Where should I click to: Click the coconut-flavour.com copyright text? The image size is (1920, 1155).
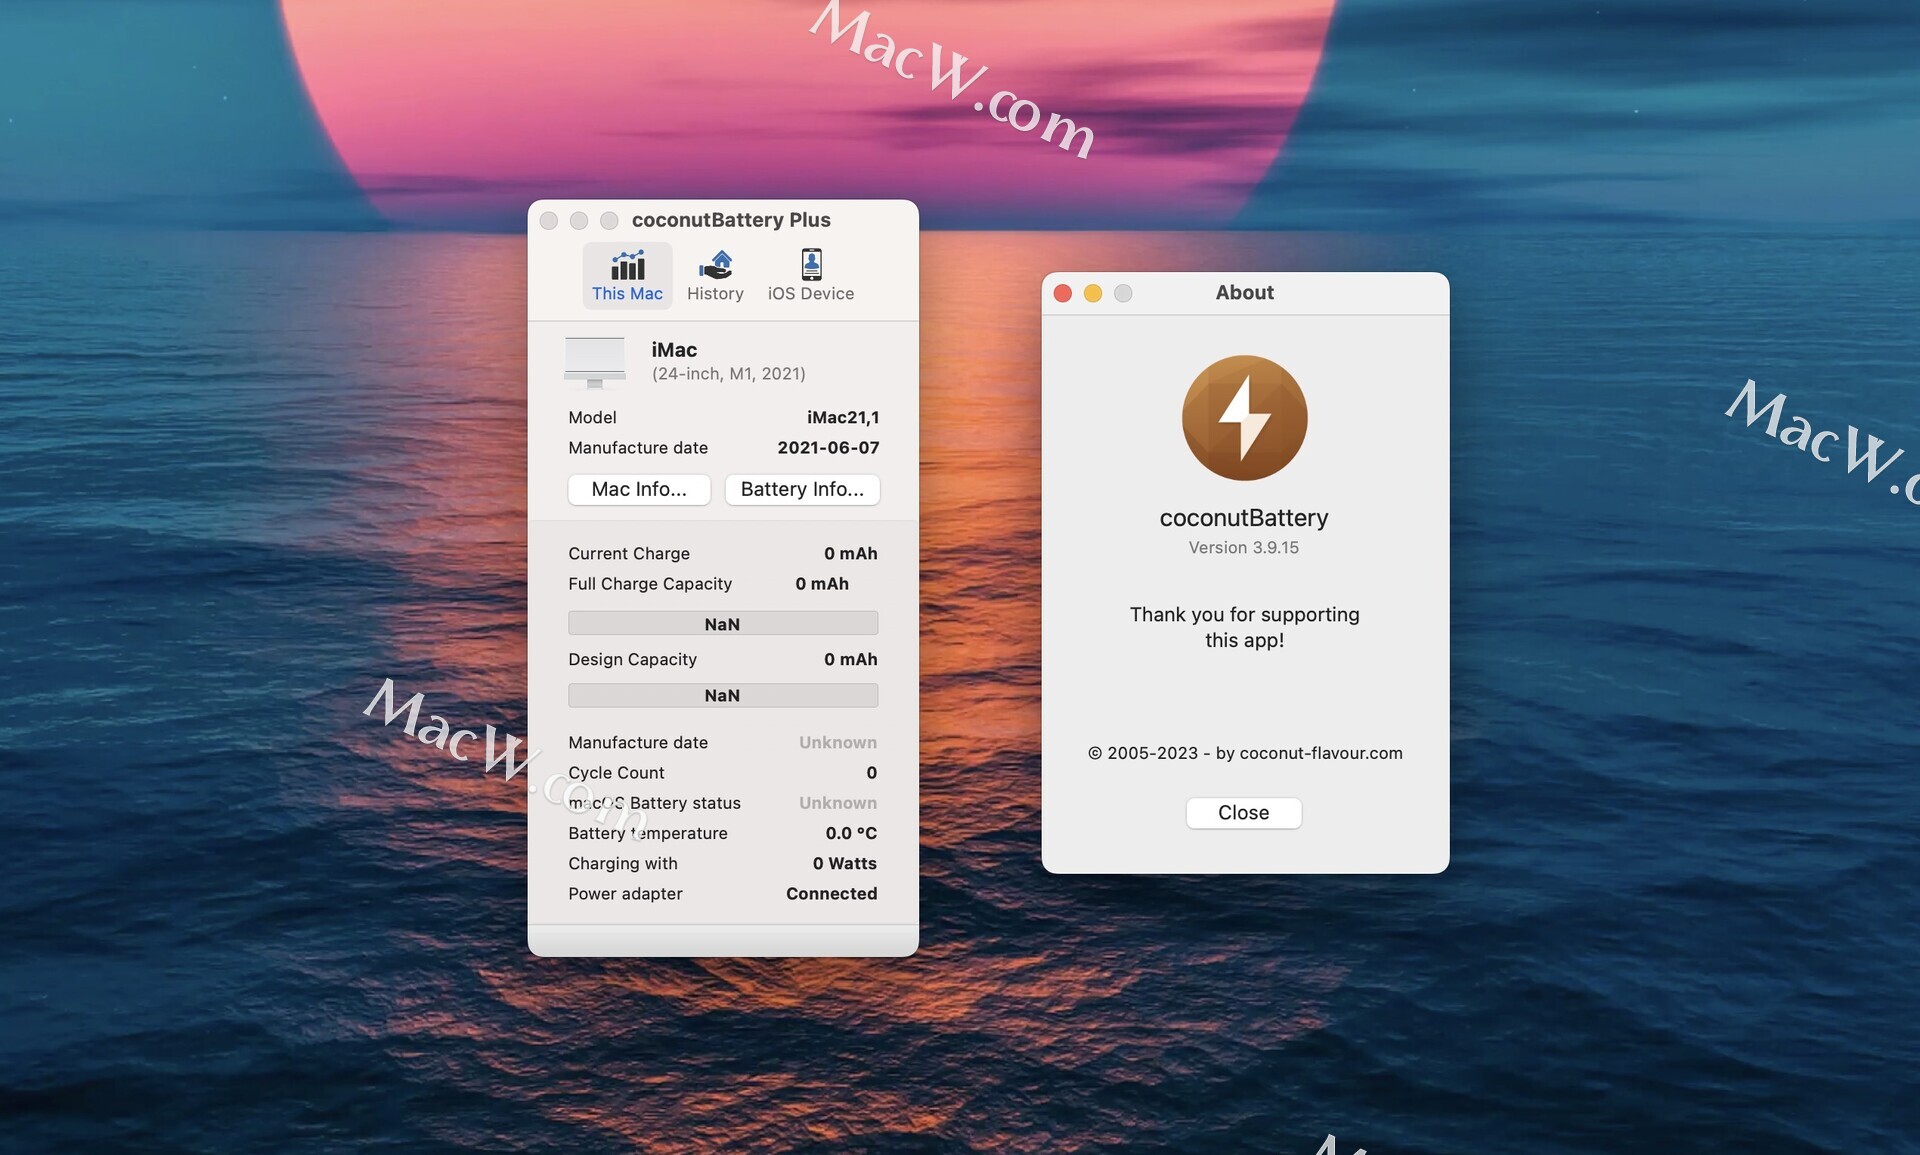tap(1245, 753)
